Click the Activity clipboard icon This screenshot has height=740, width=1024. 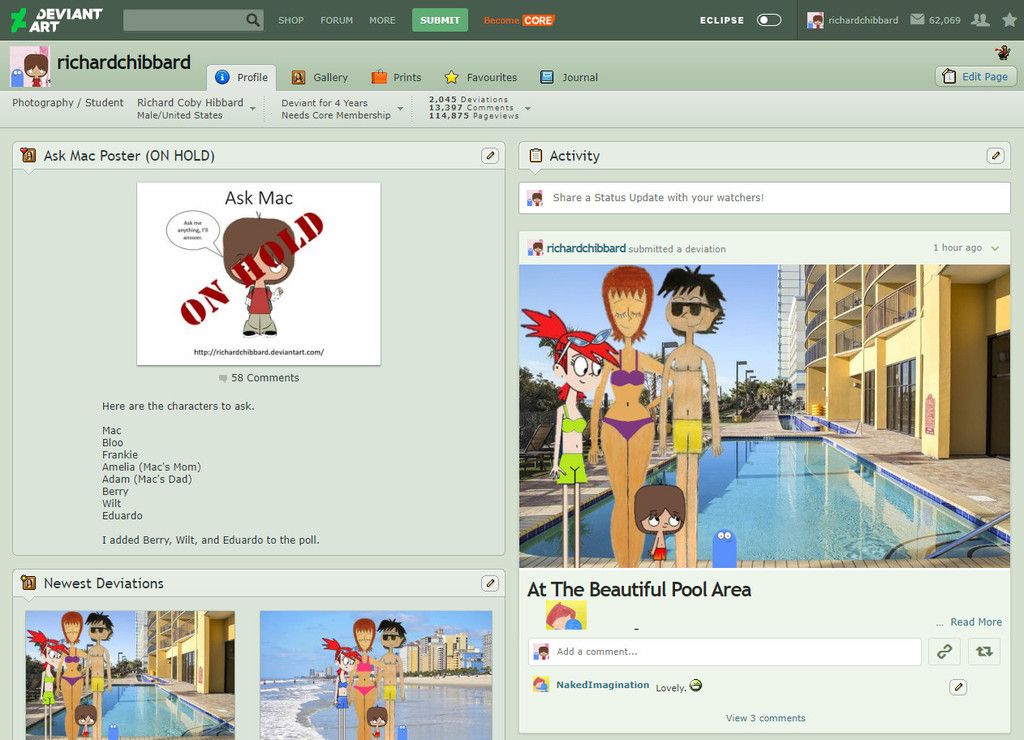(x=536, y=155)
